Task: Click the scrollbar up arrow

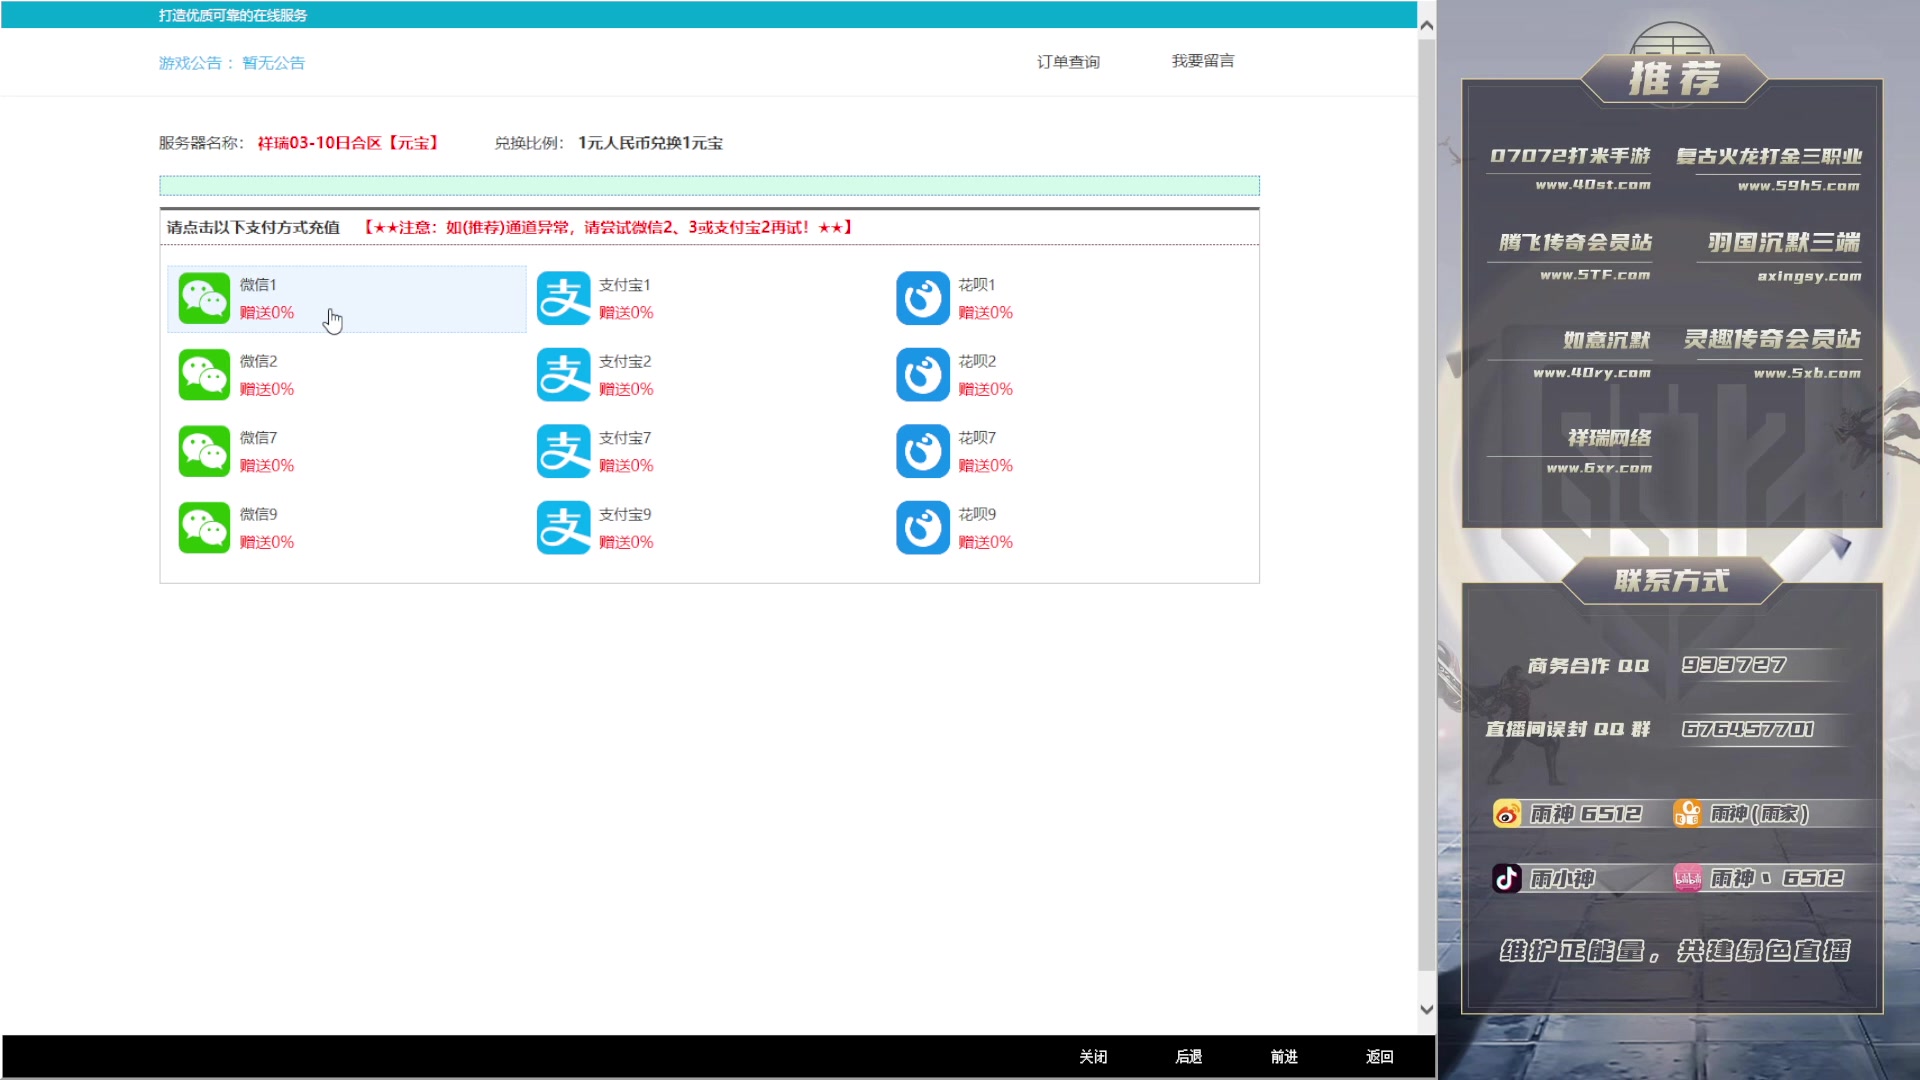Action: (x=1427, y=26)
